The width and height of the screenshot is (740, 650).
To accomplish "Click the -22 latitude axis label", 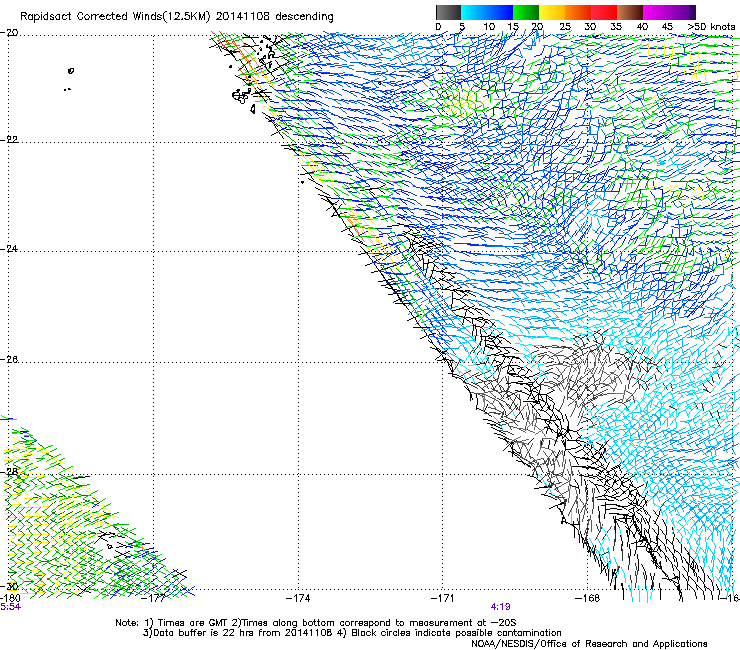I will [x=9, y=139].
